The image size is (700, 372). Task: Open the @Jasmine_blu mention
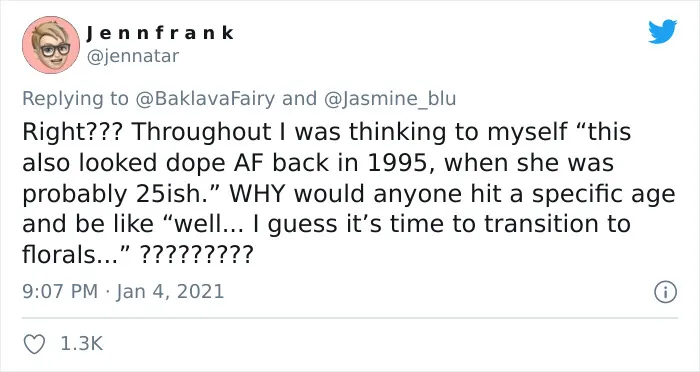[389, 99]
